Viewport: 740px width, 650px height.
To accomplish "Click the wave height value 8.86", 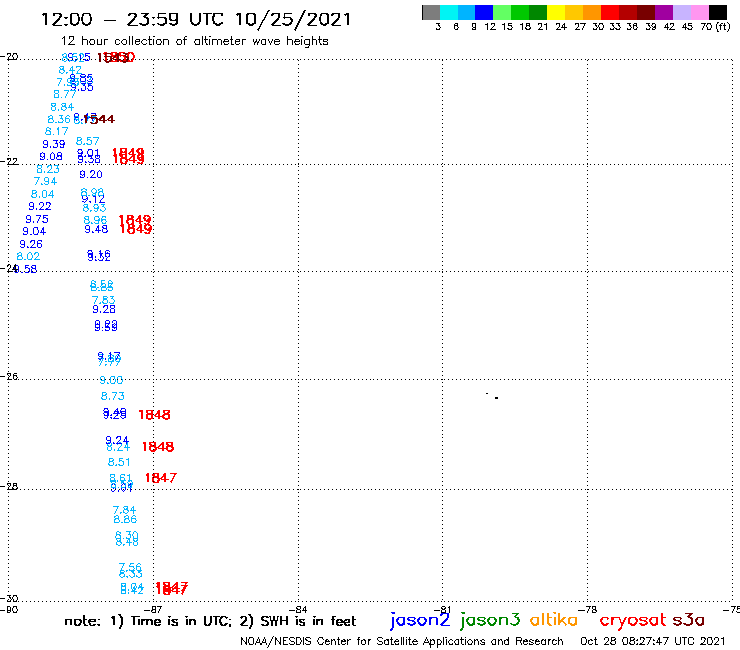I will pos(125,519).
